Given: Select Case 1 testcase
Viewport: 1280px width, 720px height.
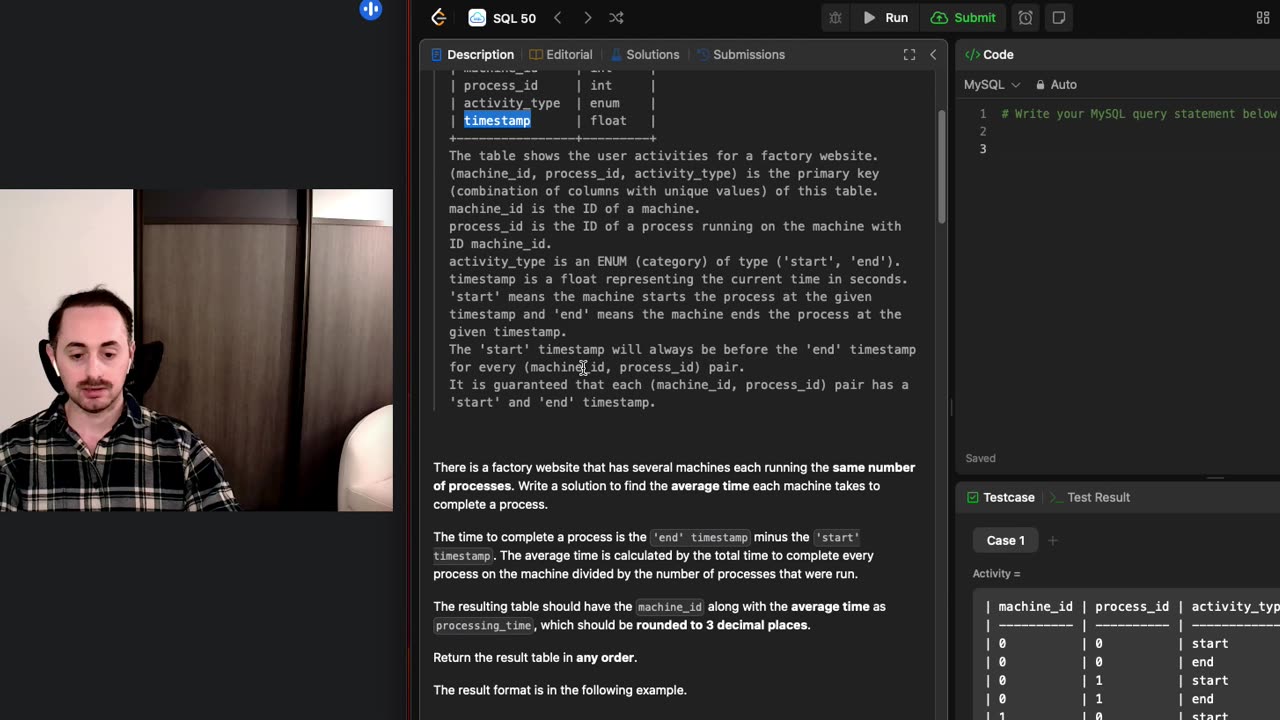Looking at the screenshot, I should pos(1006,541).
